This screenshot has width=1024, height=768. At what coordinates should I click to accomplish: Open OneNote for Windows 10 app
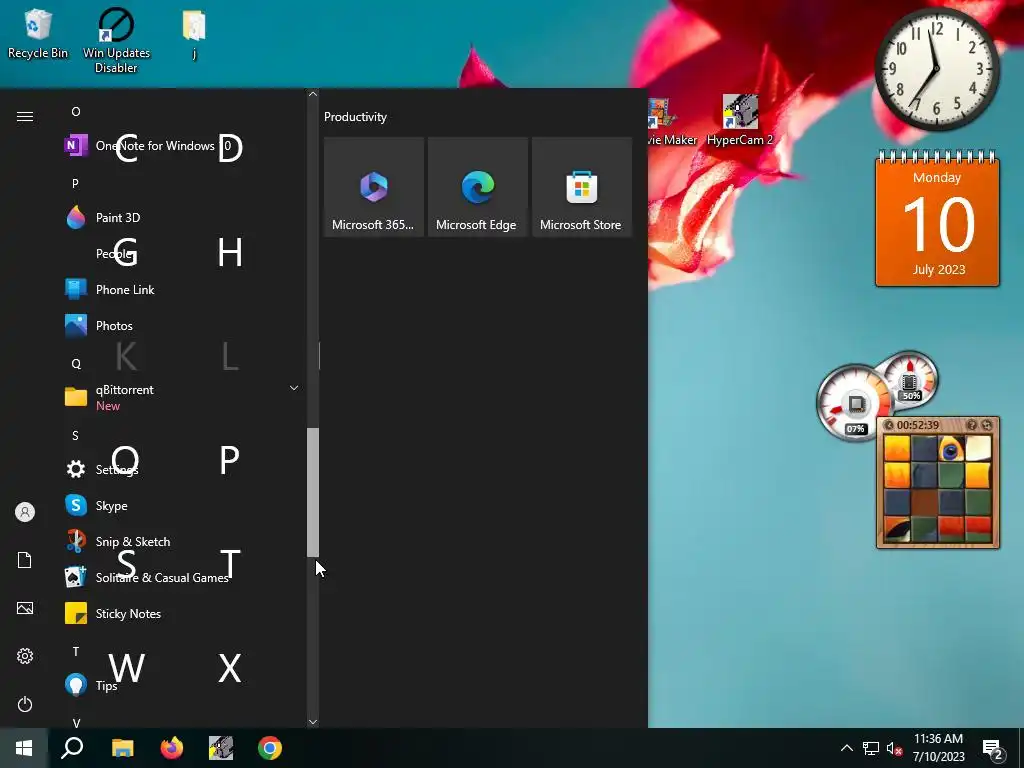click(182, 146)
